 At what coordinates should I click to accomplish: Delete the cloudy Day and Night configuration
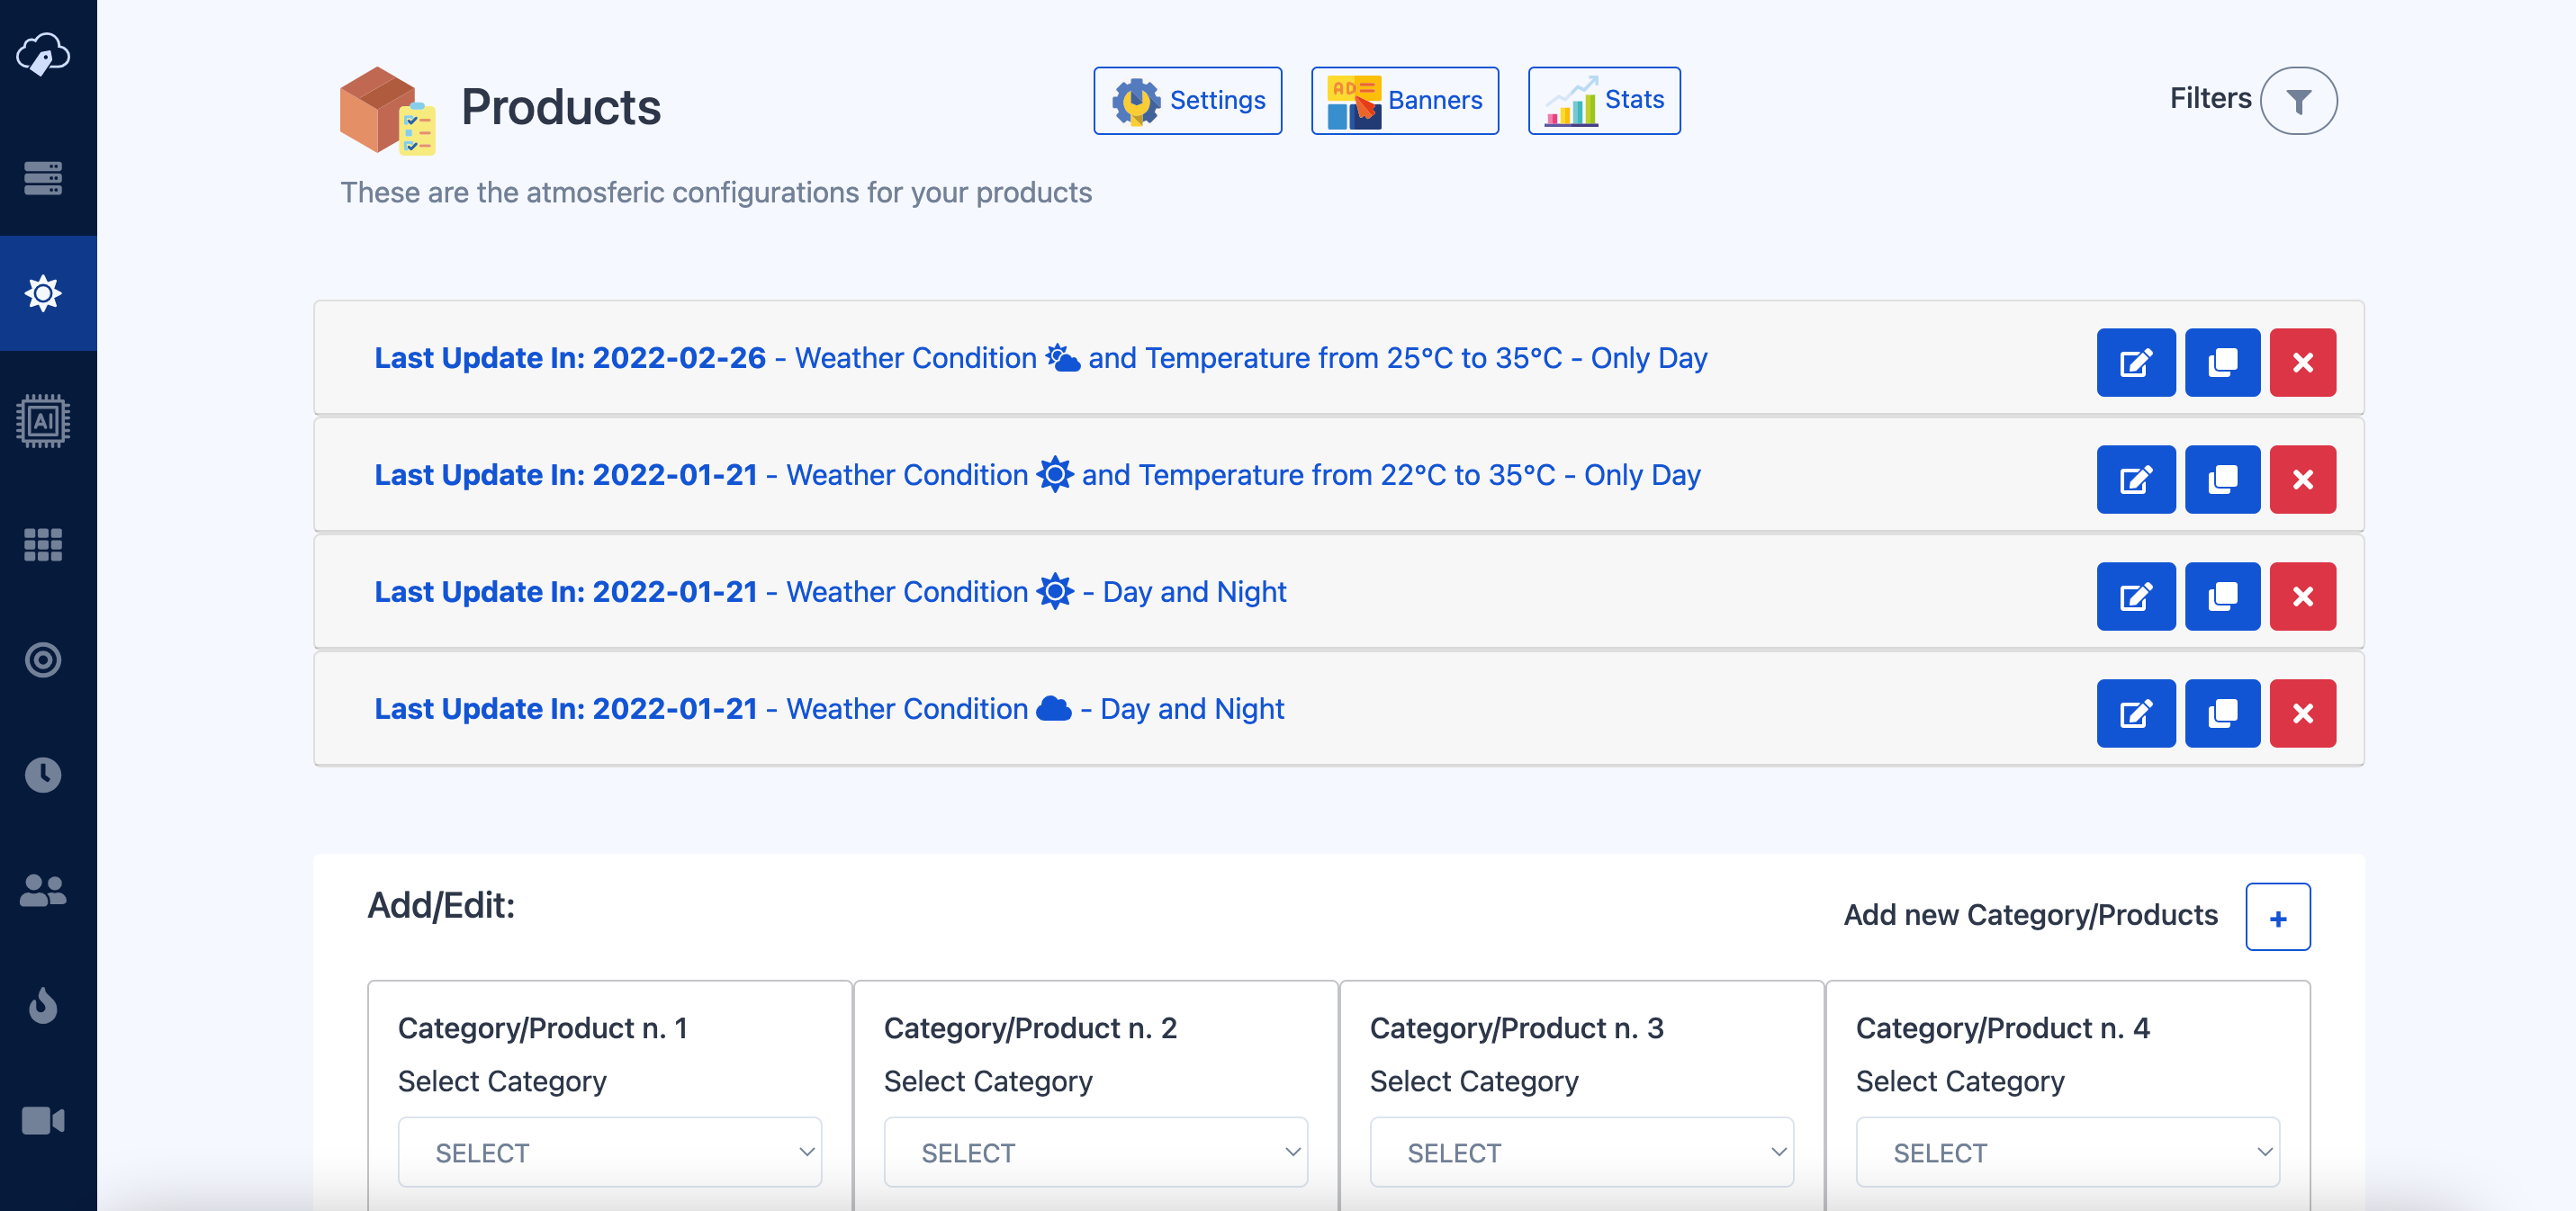tap(2302, 713)
